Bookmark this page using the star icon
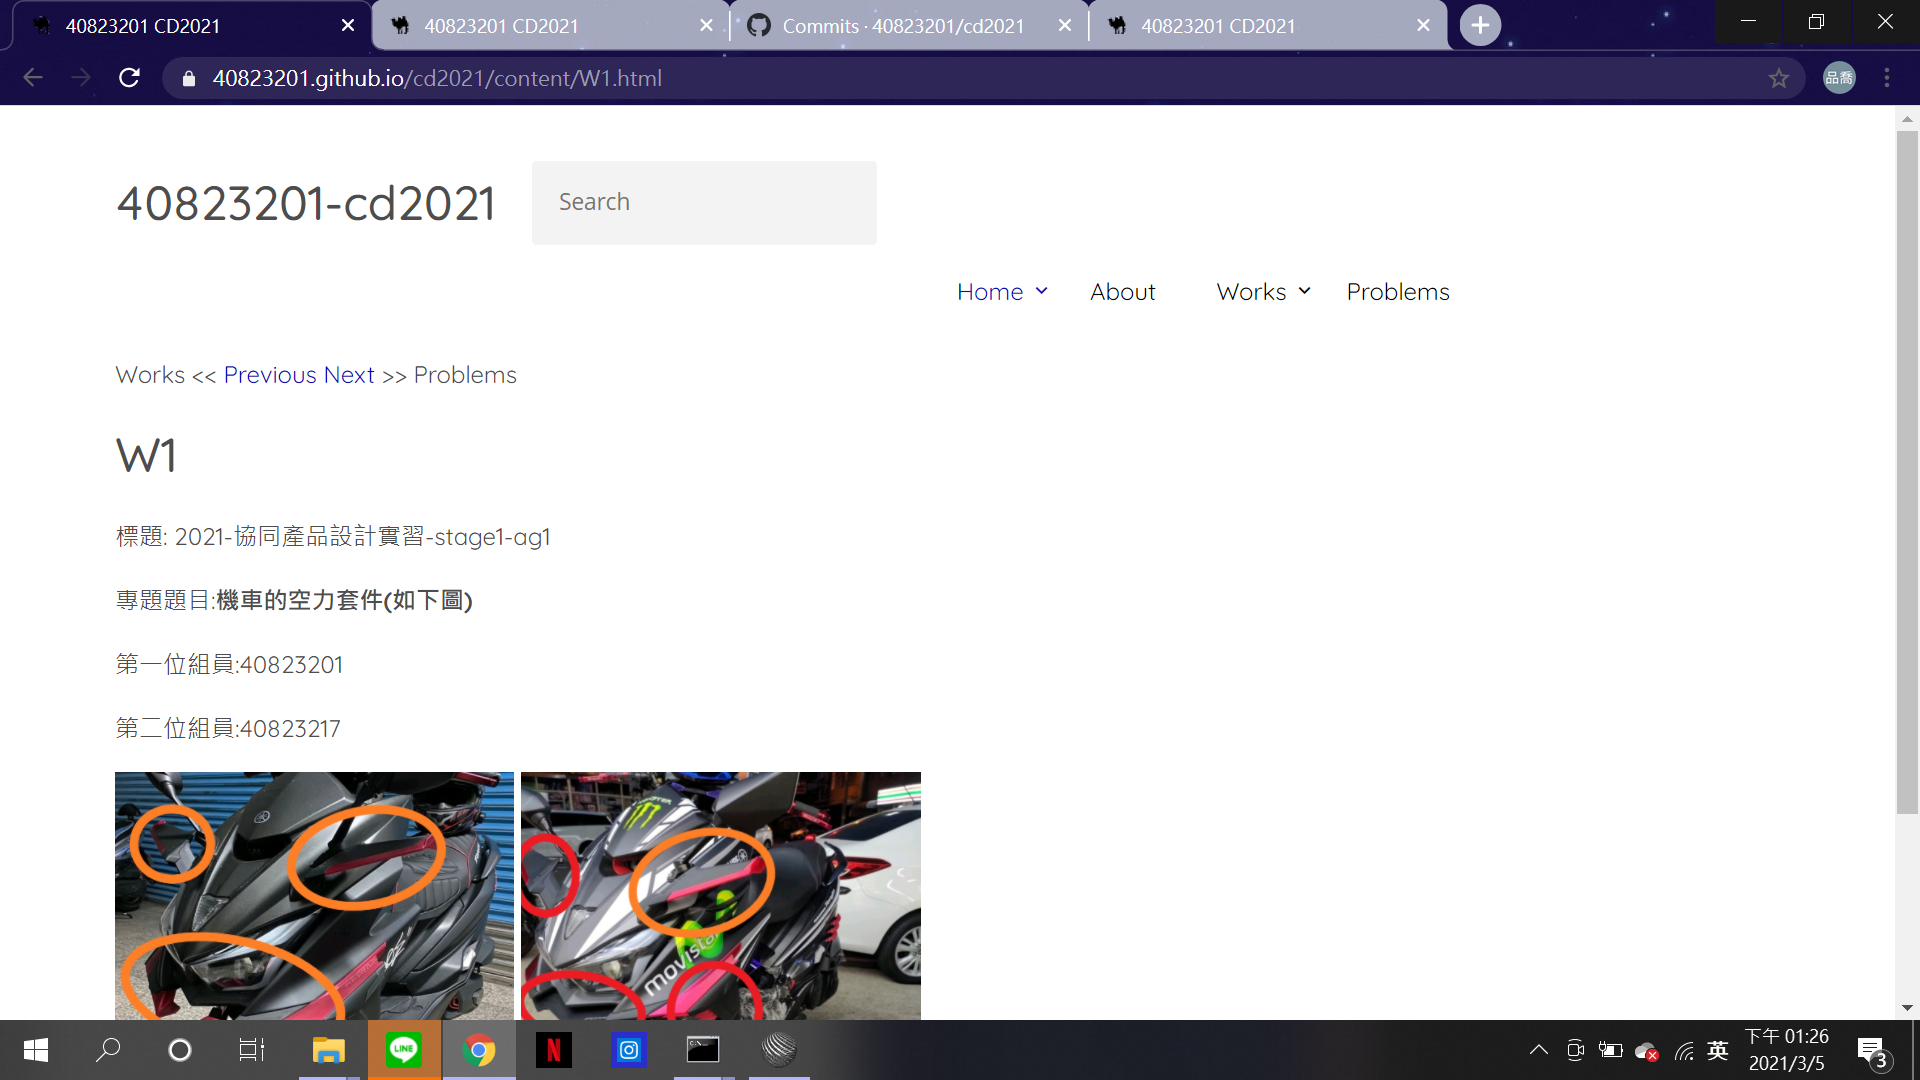1920x1080 pixels. (x=1778, y=78)
